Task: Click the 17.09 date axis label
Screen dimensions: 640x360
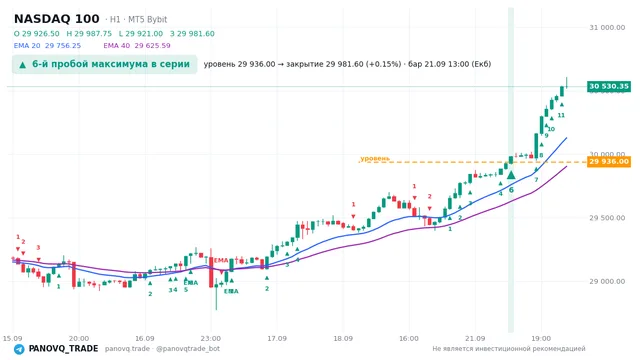Action: (277, 338)
